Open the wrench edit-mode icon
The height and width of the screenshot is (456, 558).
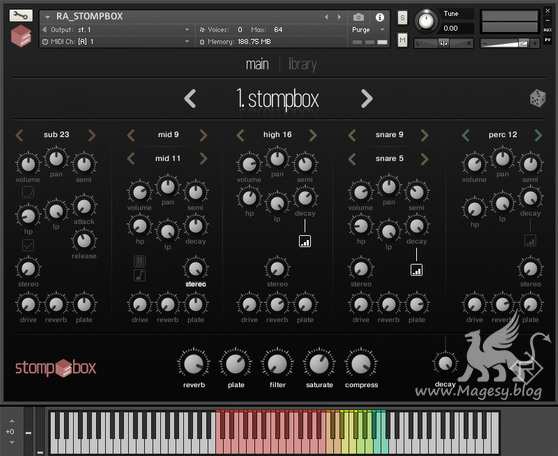pyautogui.click(x=21, y=15)
